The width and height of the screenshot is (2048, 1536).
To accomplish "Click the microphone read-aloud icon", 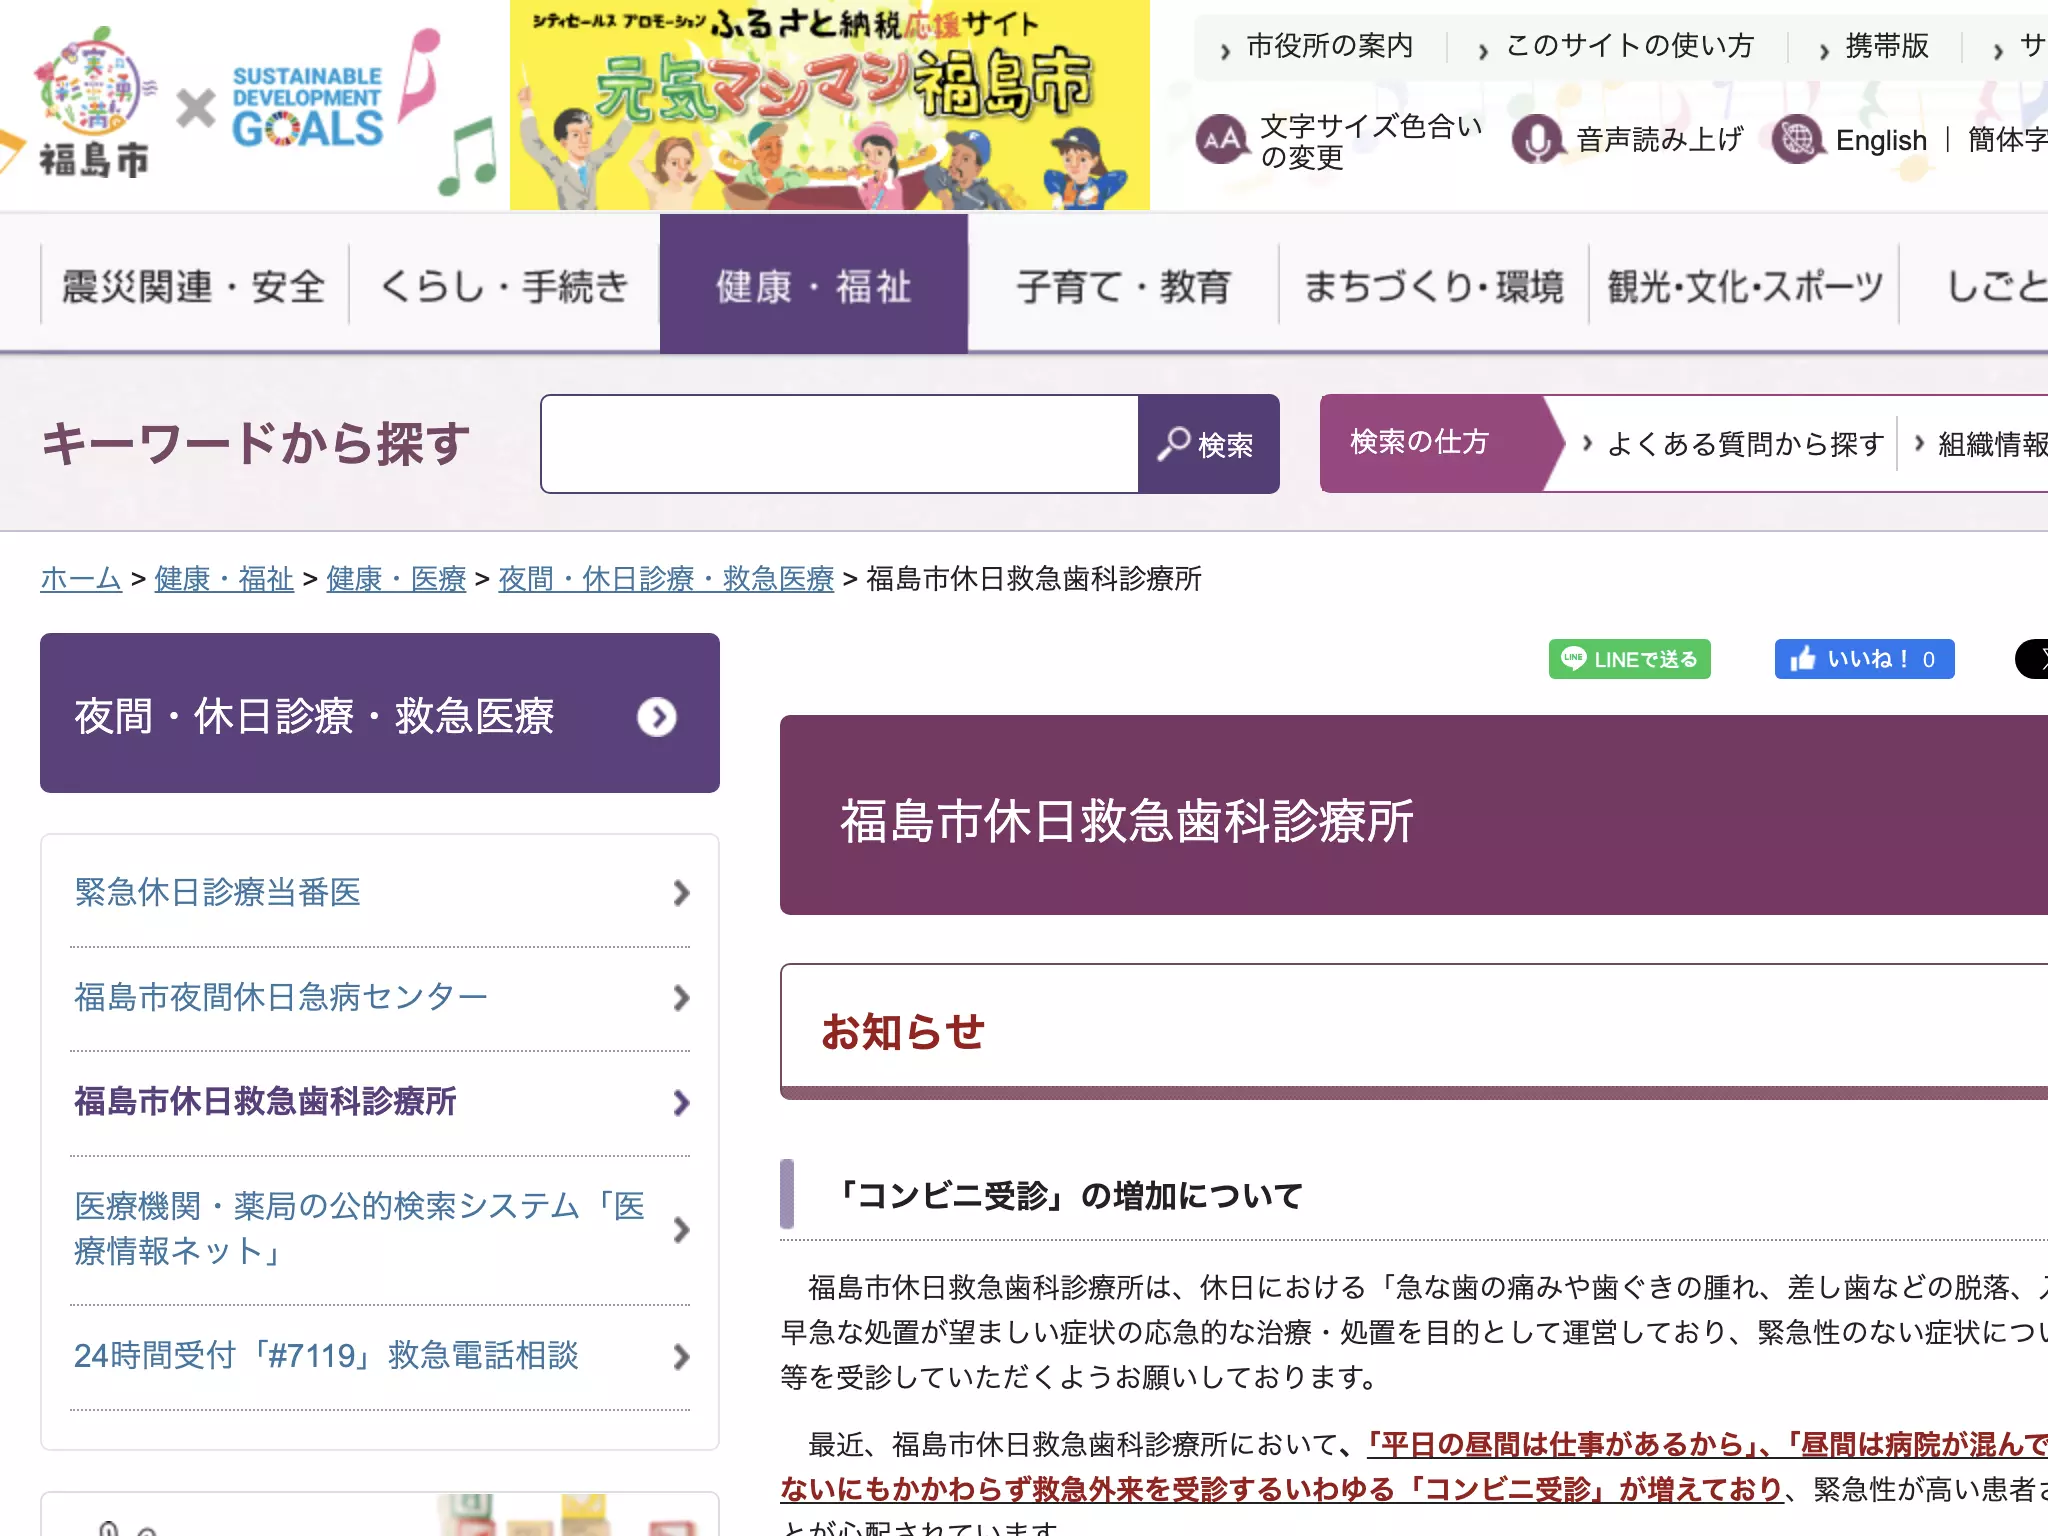I will (x=1537, y=140).
